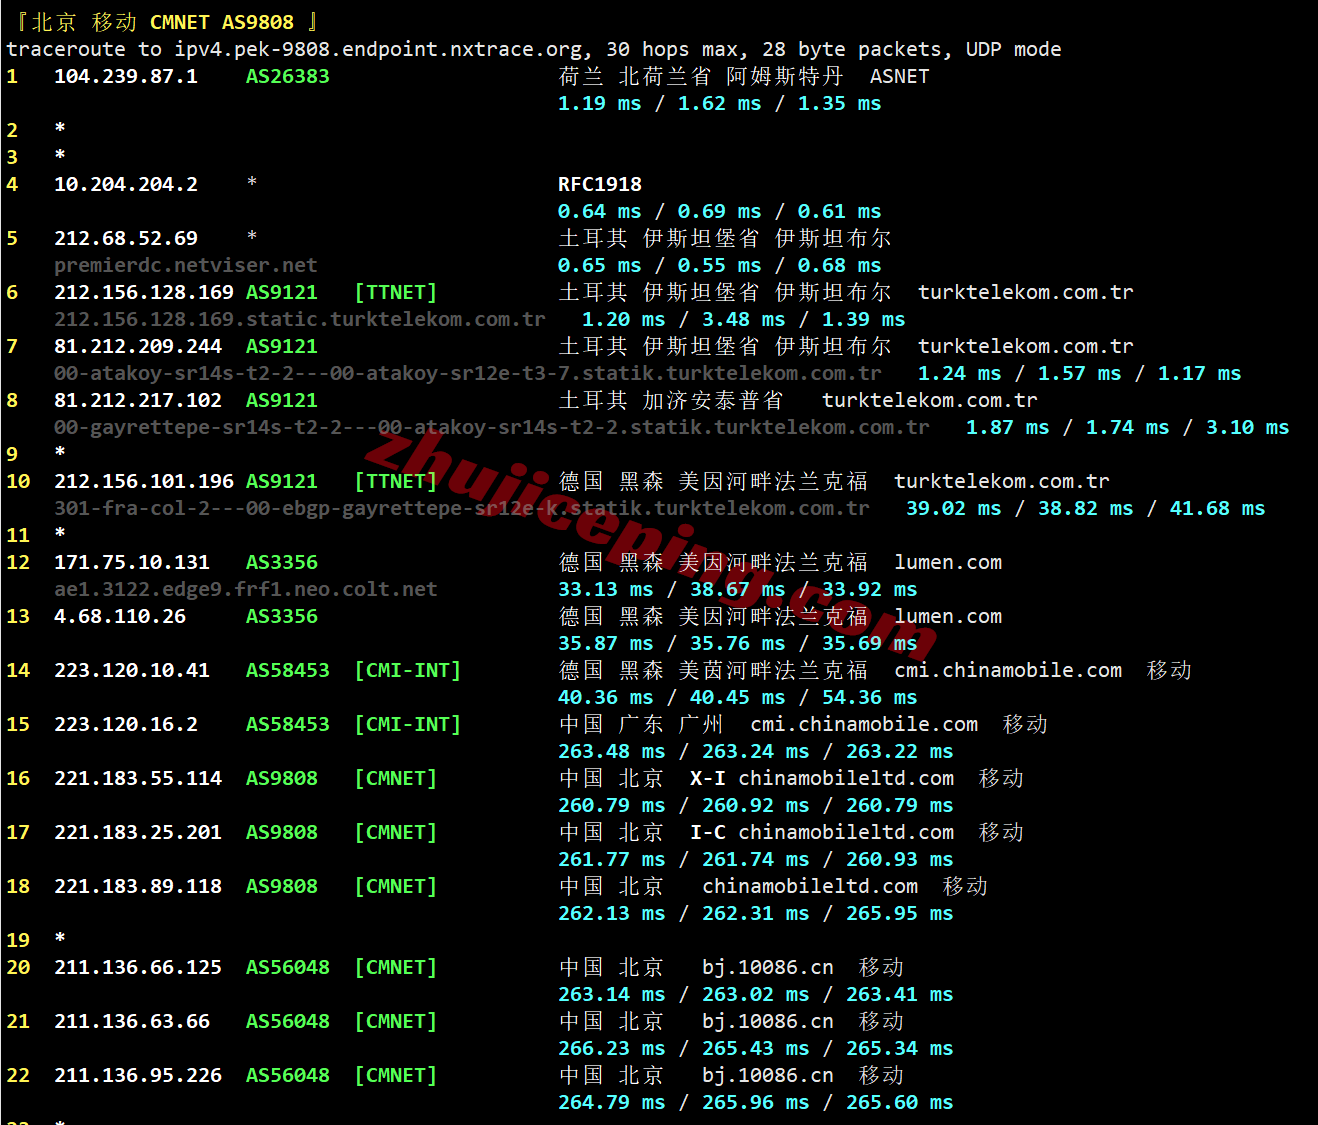Select hop 8 IP 81.212.217.102

(138, 400)
